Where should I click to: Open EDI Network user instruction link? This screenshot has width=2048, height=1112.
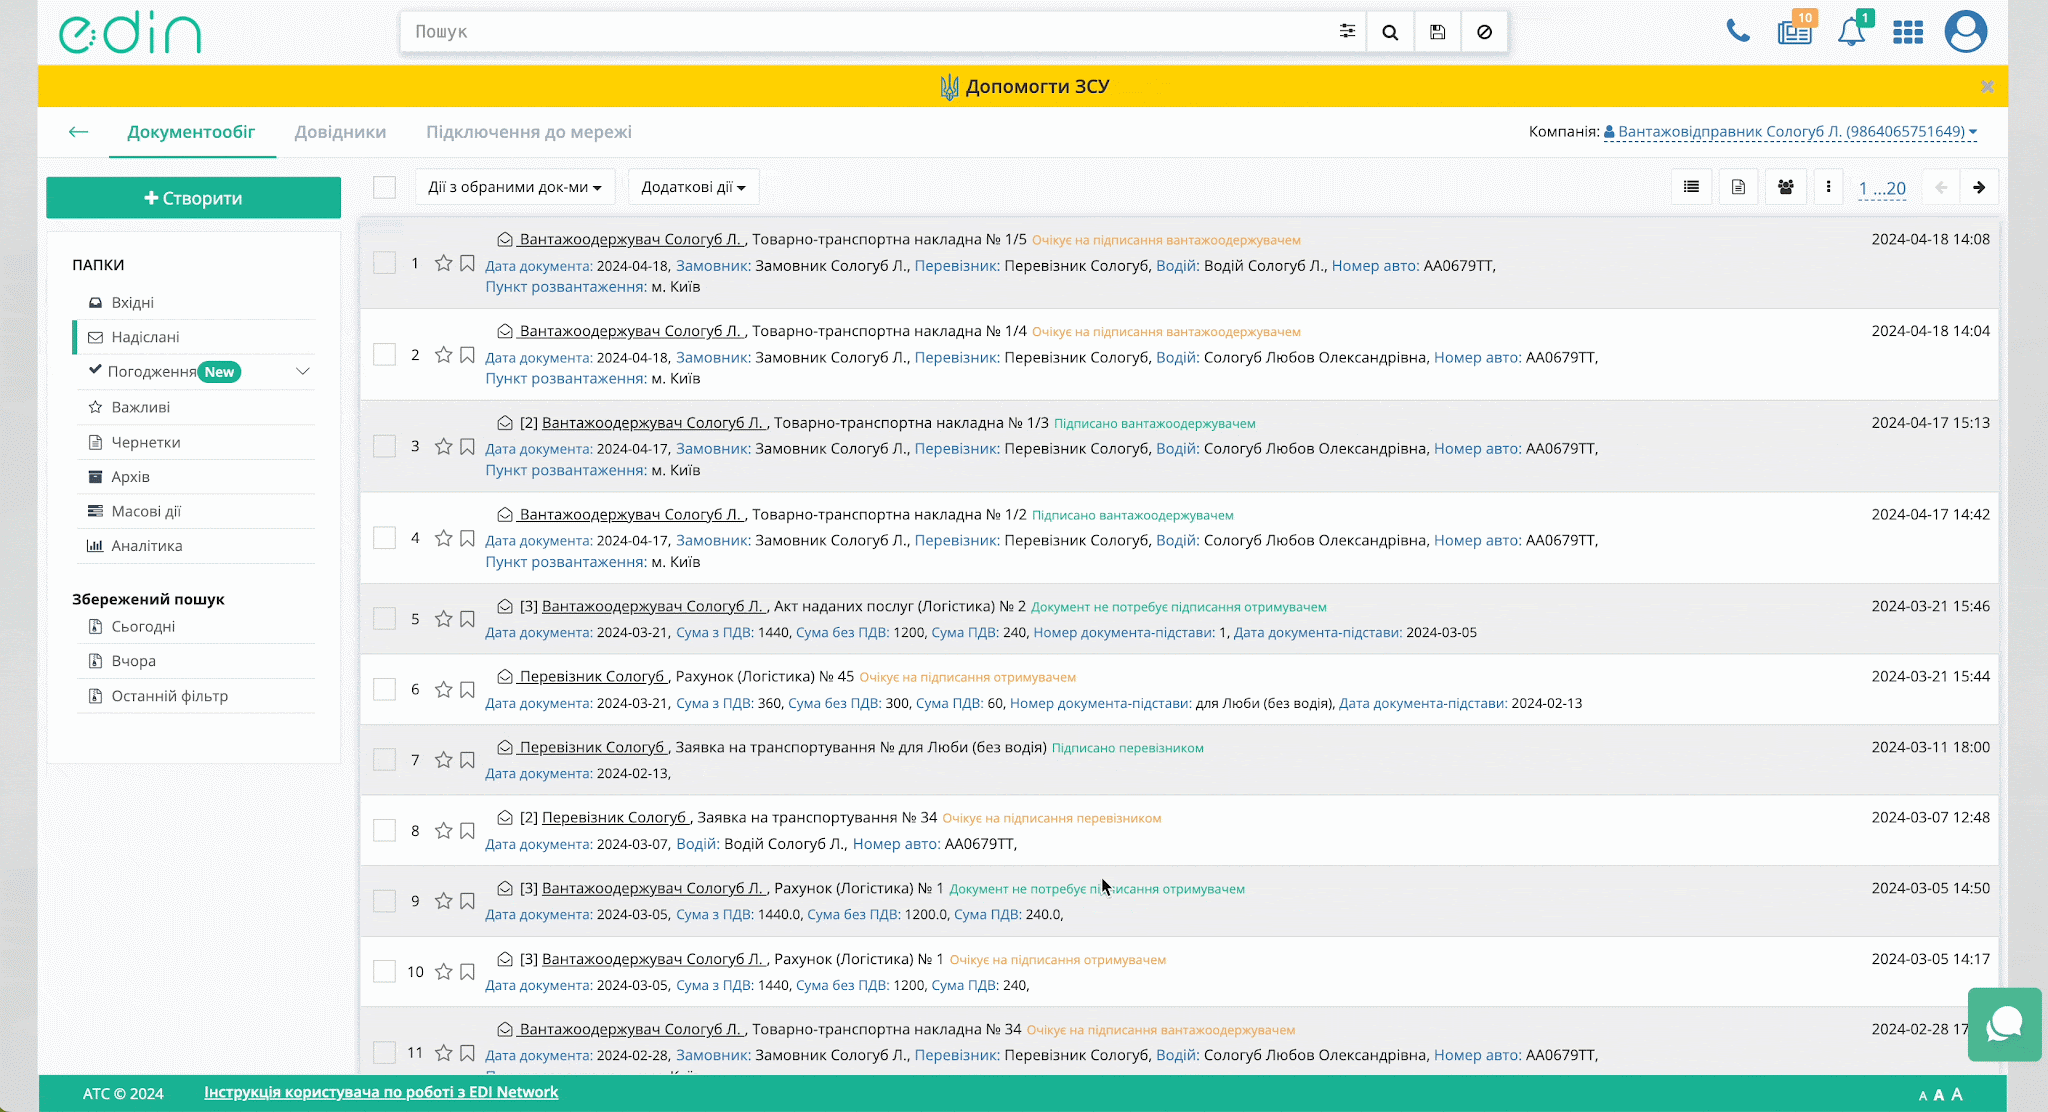tap(381, 1092)
